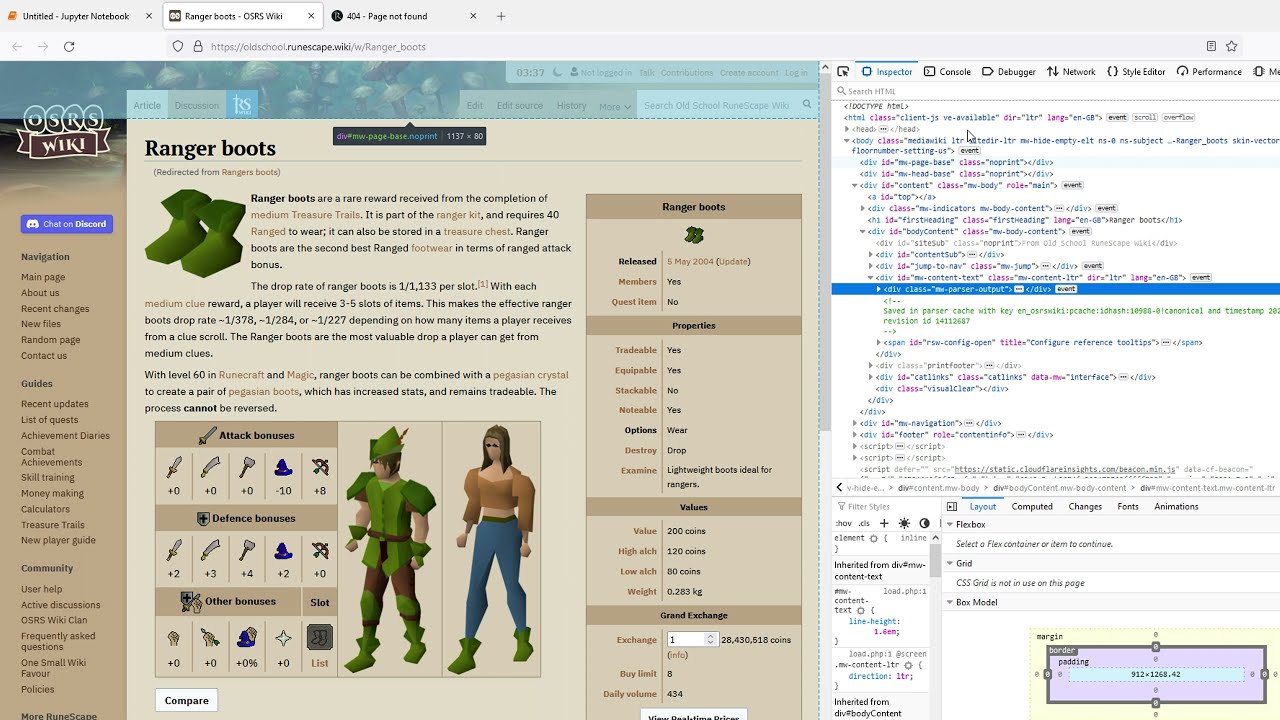Click the wiki search magnifier icon
This screenshot has height=720, width=1280.
coord(807,104)
